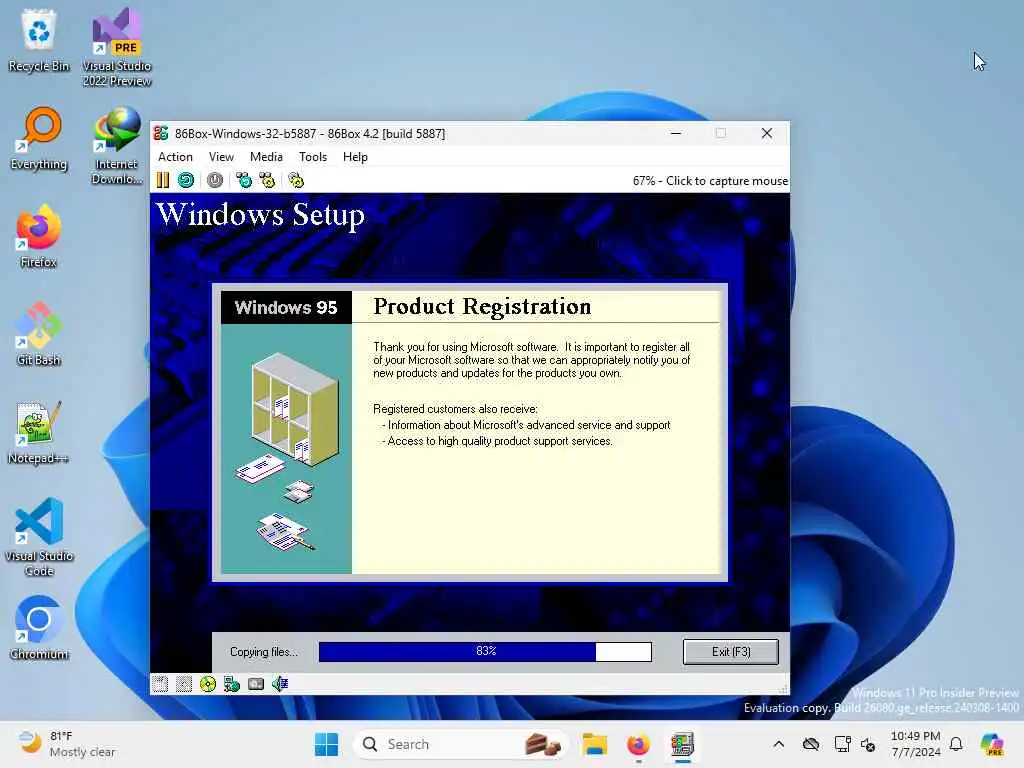Minimize the 86Box window

(x=676, y=133)
